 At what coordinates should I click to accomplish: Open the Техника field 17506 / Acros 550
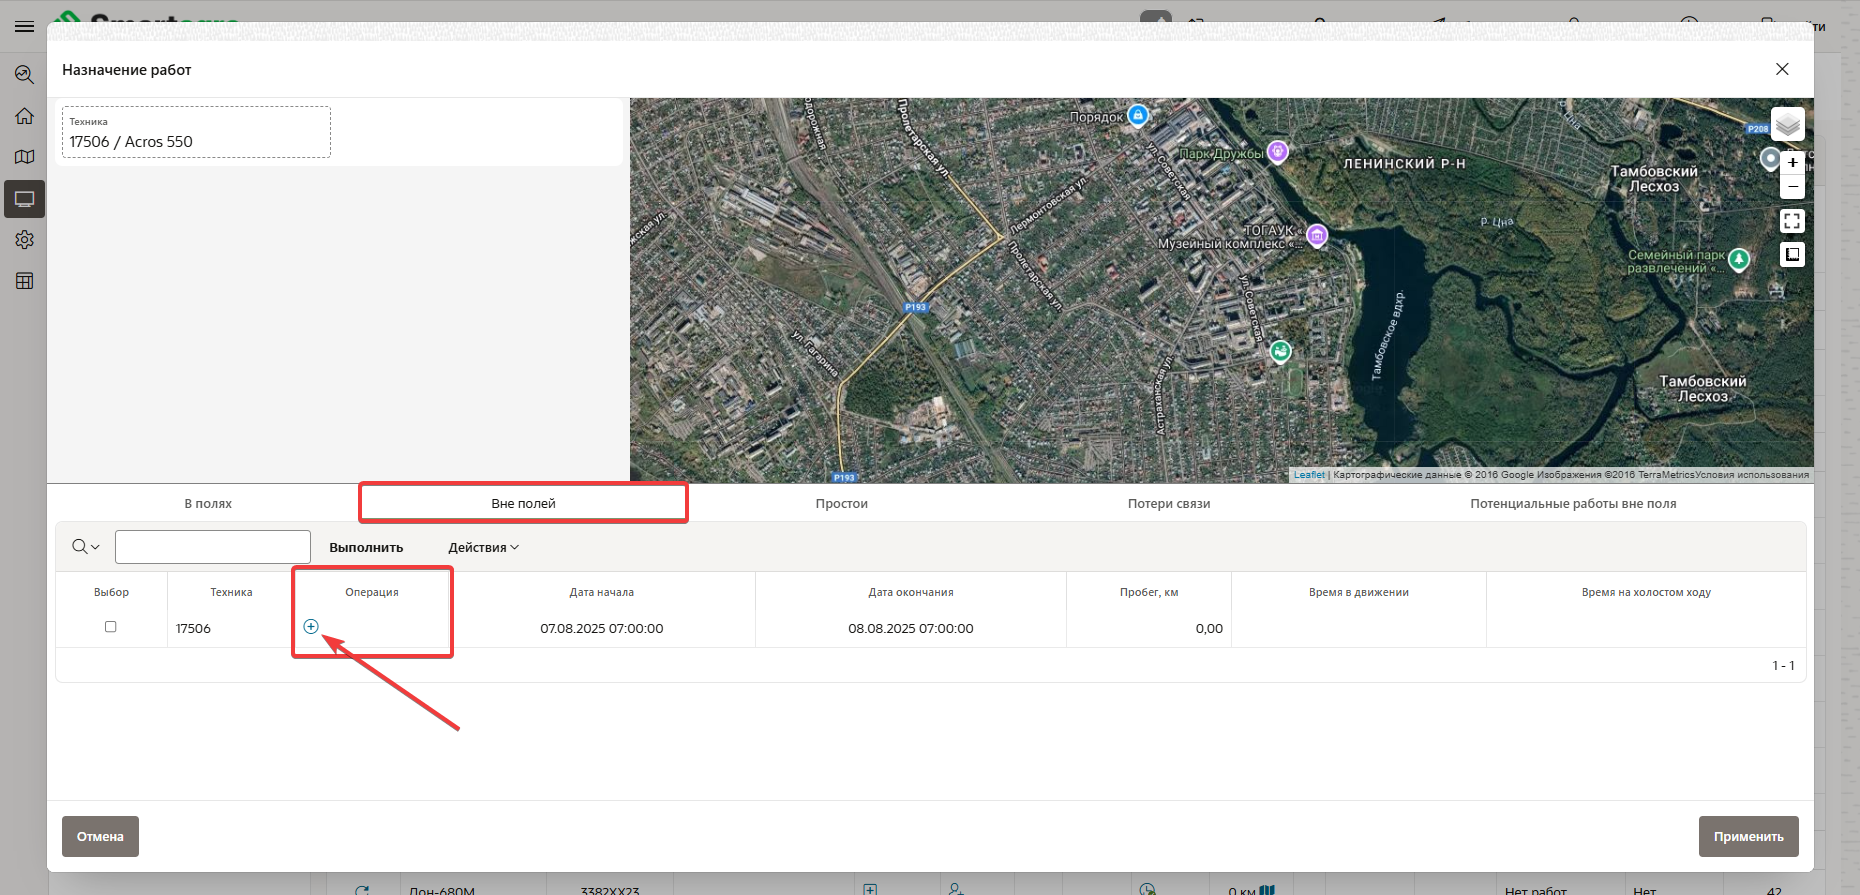(196, 133)
